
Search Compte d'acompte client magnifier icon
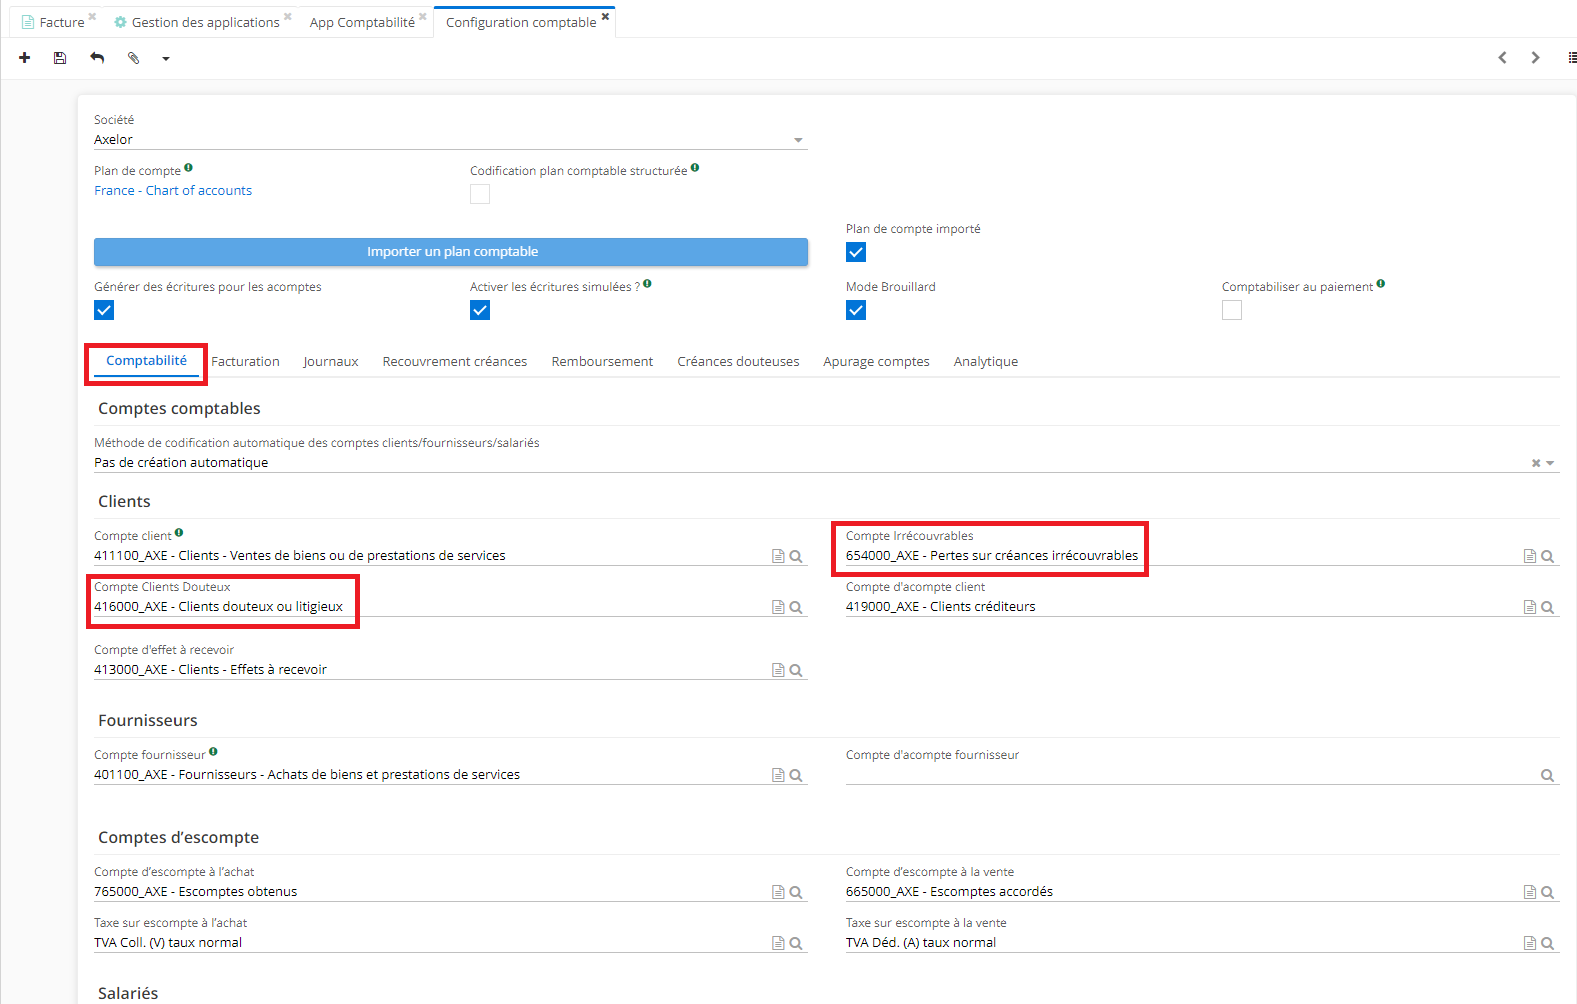[1547, 607]
